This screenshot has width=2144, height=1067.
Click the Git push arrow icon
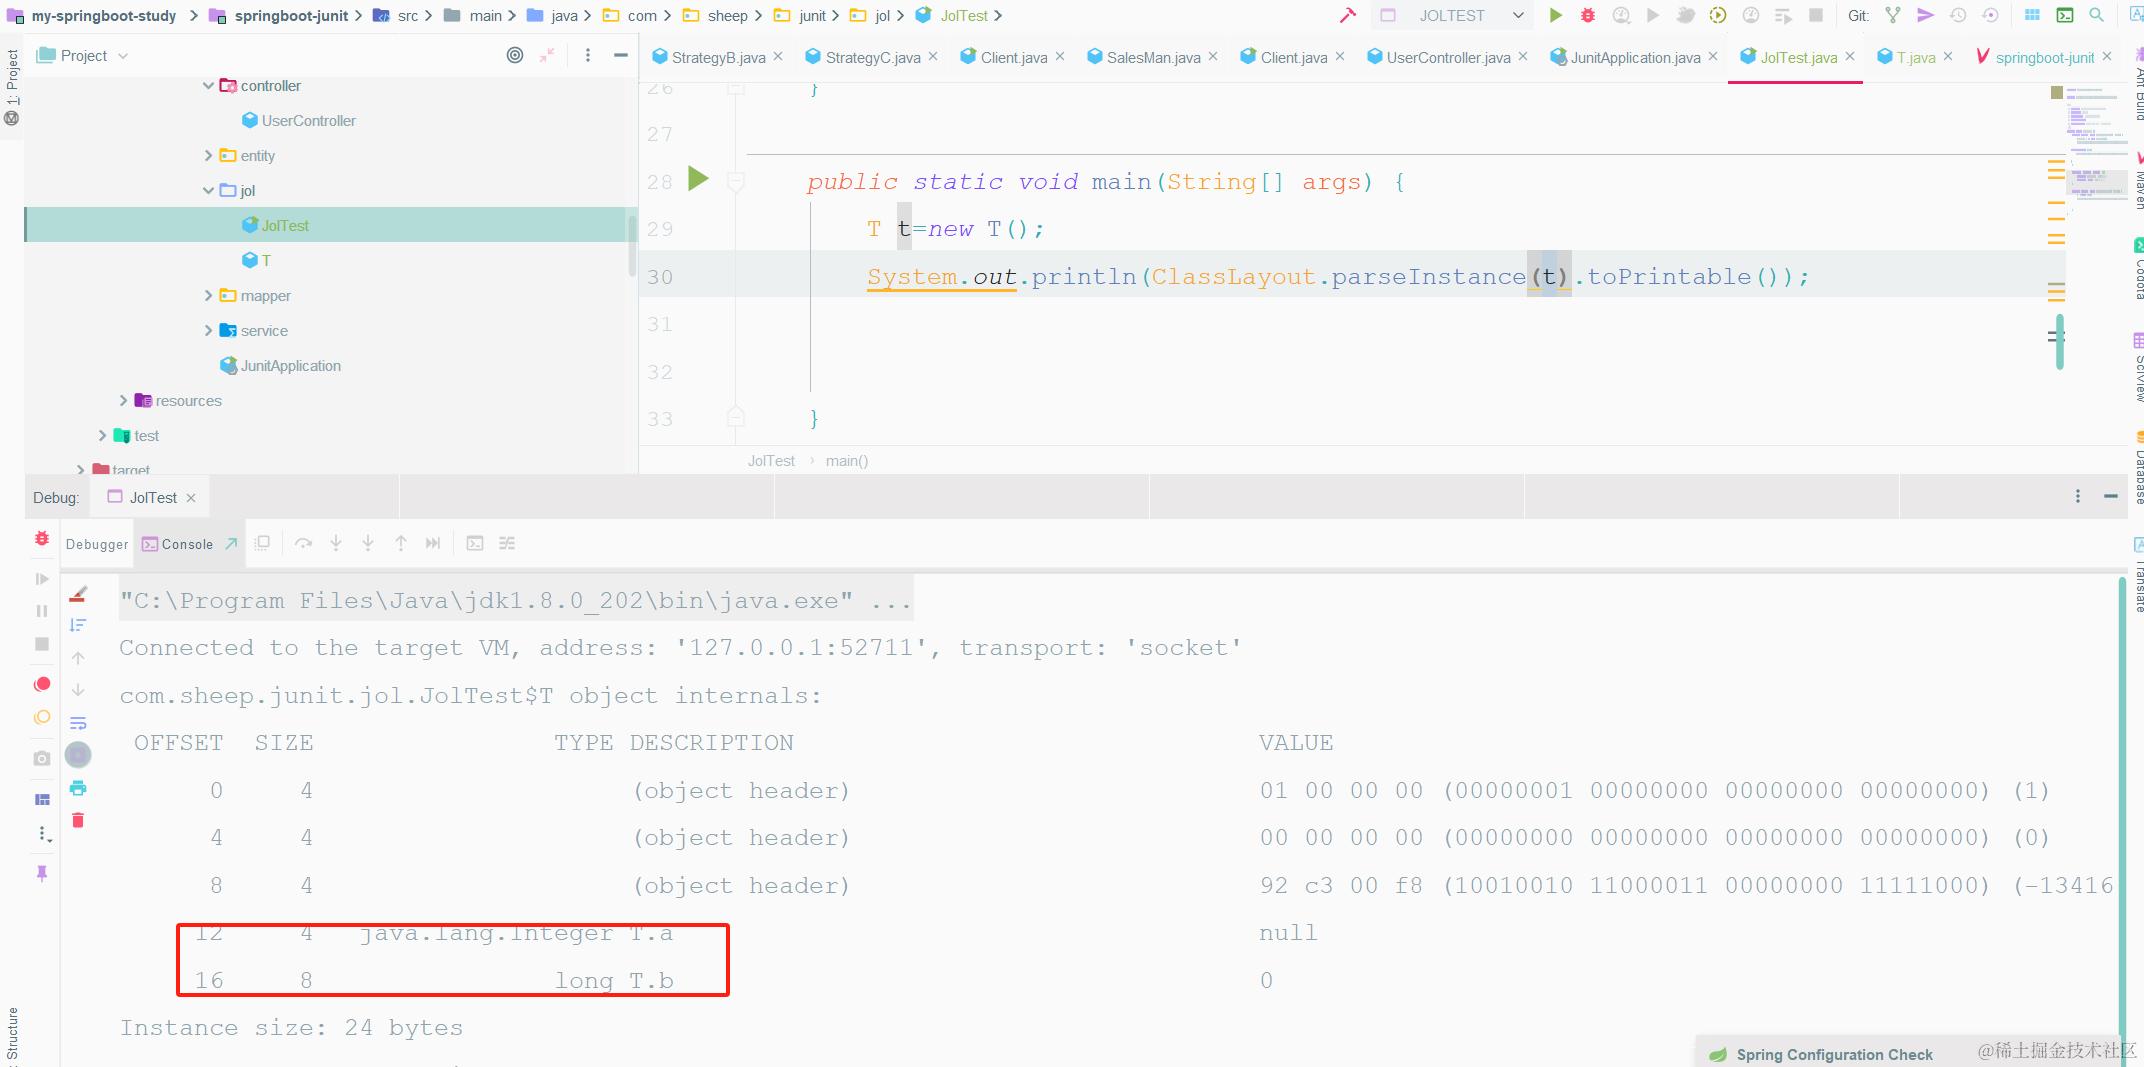1924,15
